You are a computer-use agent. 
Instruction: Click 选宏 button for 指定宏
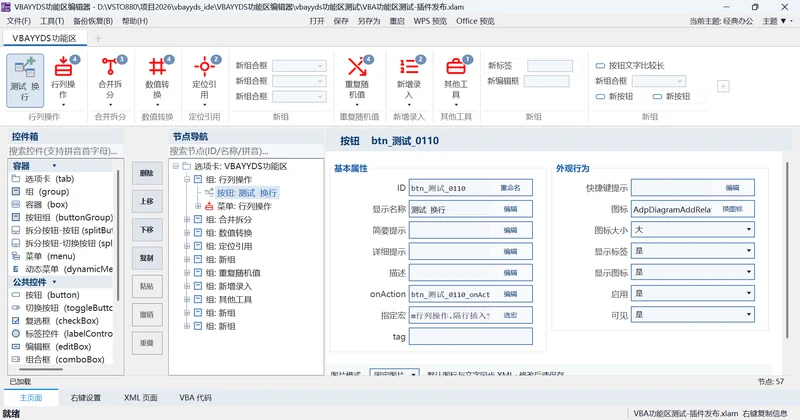tap(510, 315)
